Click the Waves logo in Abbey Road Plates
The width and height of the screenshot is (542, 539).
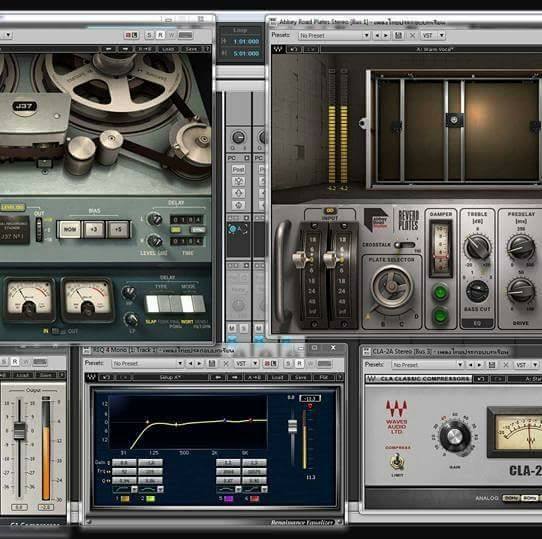[278, 49]
